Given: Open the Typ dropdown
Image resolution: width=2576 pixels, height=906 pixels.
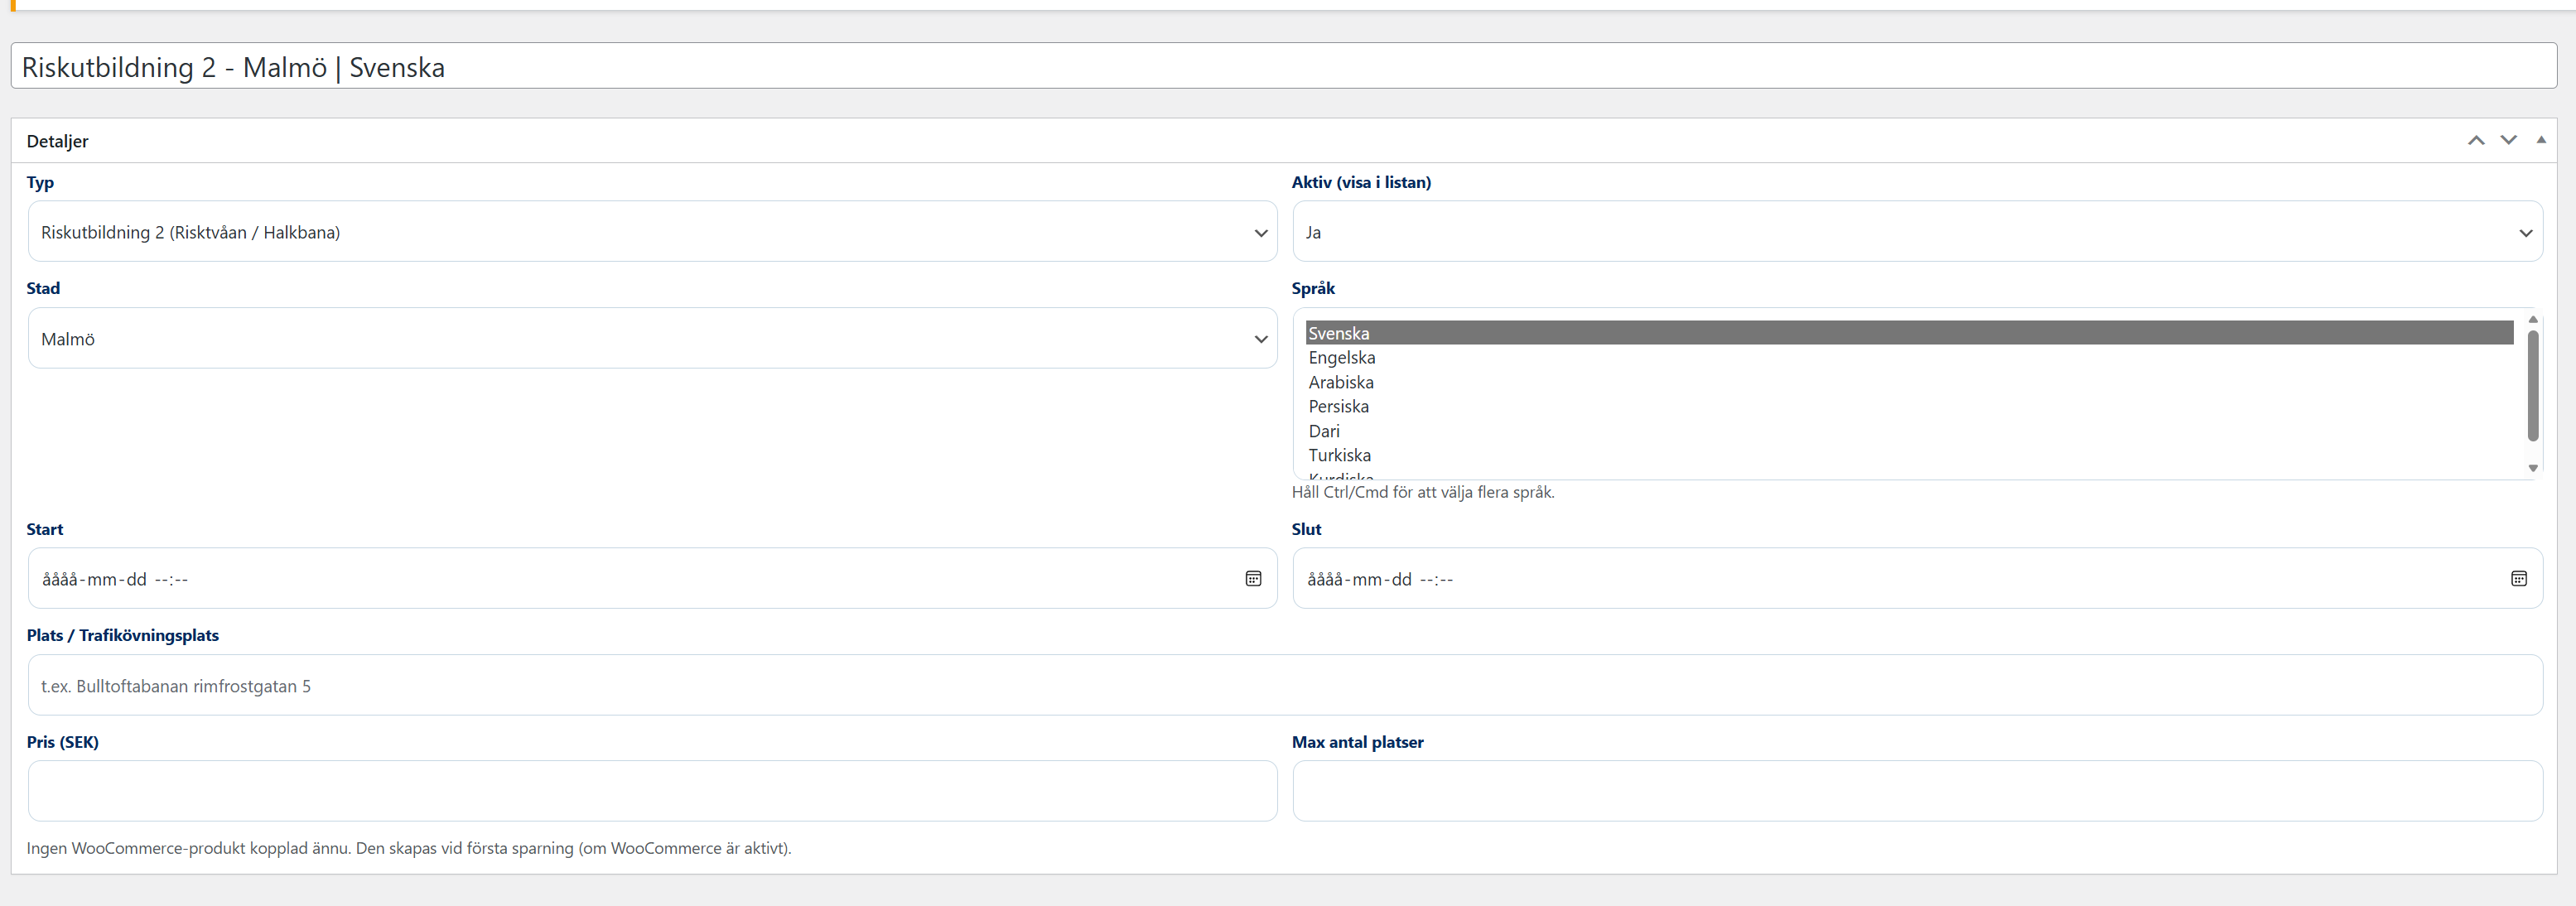Looking at the screenshot, I should point(652,232).
